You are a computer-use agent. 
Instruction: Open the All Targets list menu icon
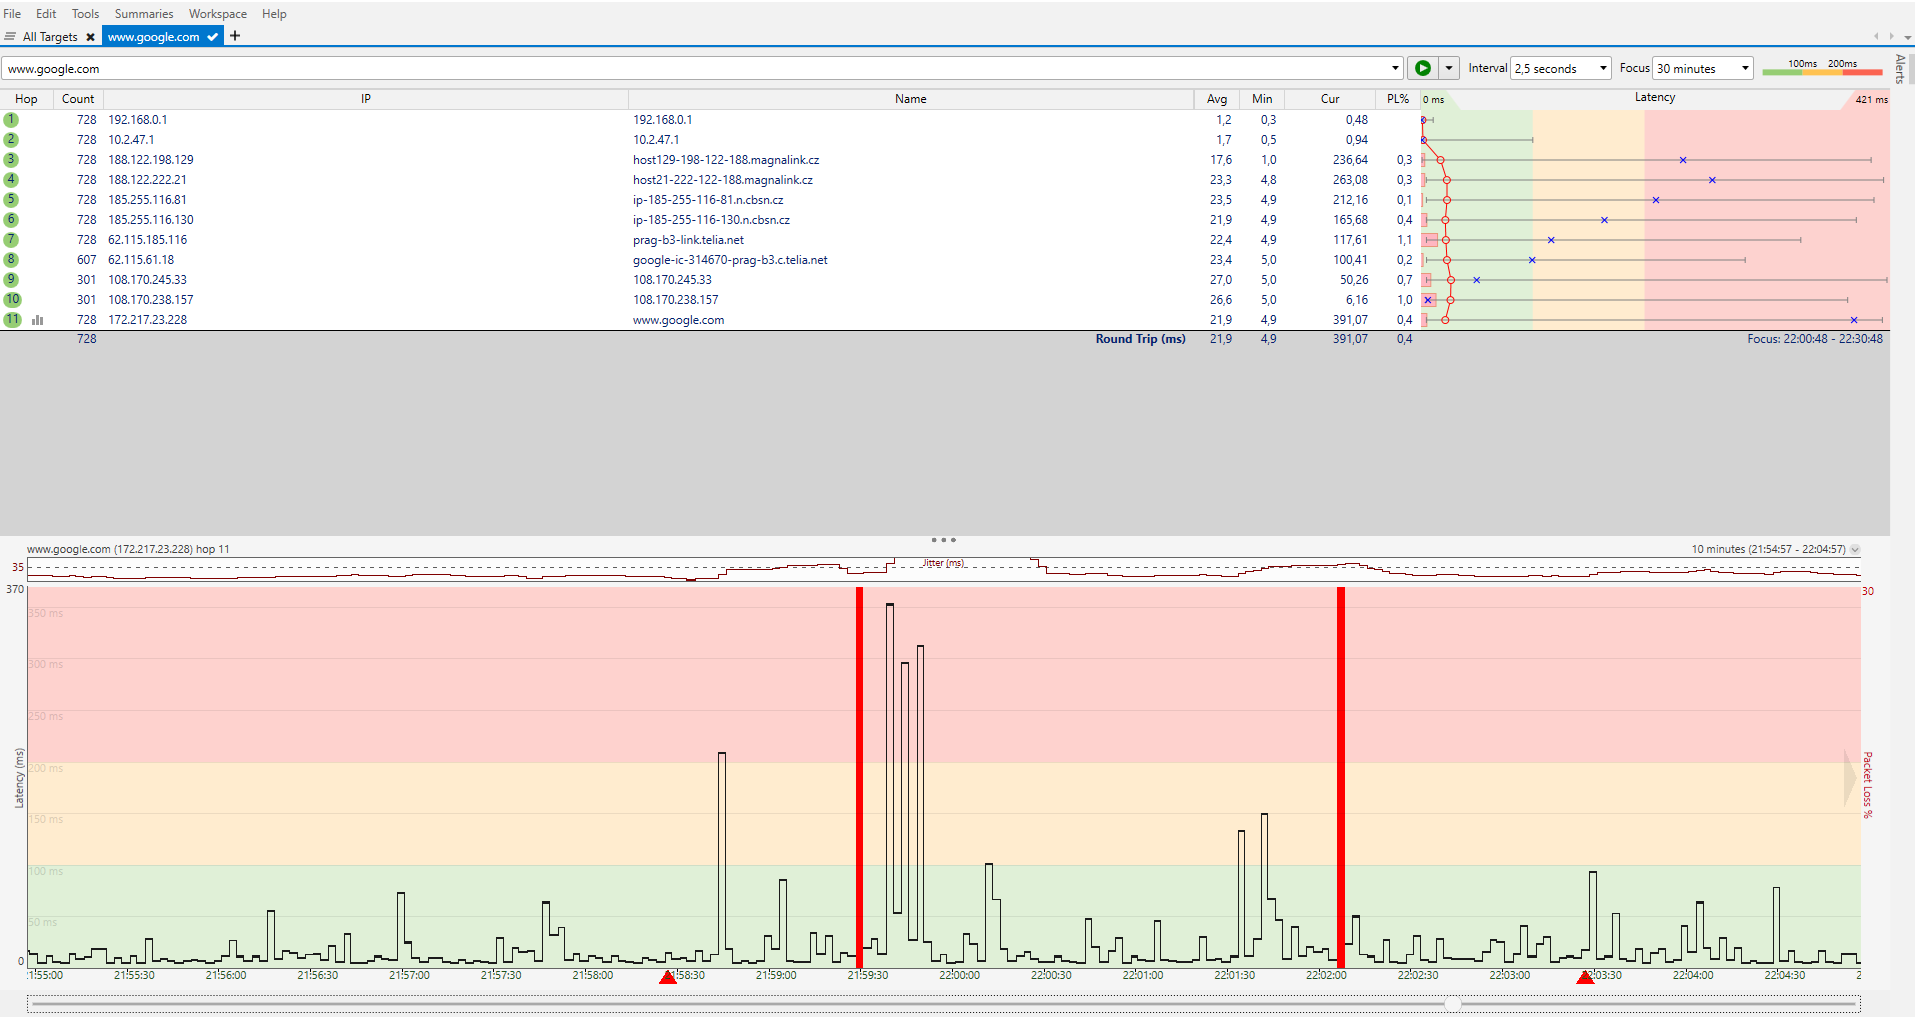(x=10, y=37)
